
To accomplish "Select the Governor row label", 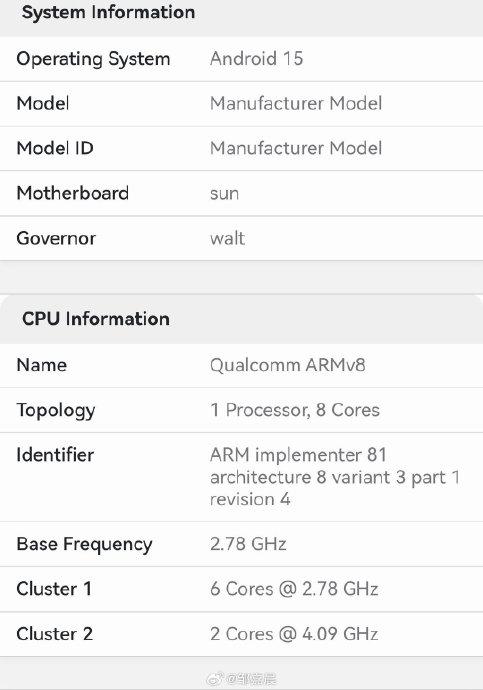I will (56, 239).
